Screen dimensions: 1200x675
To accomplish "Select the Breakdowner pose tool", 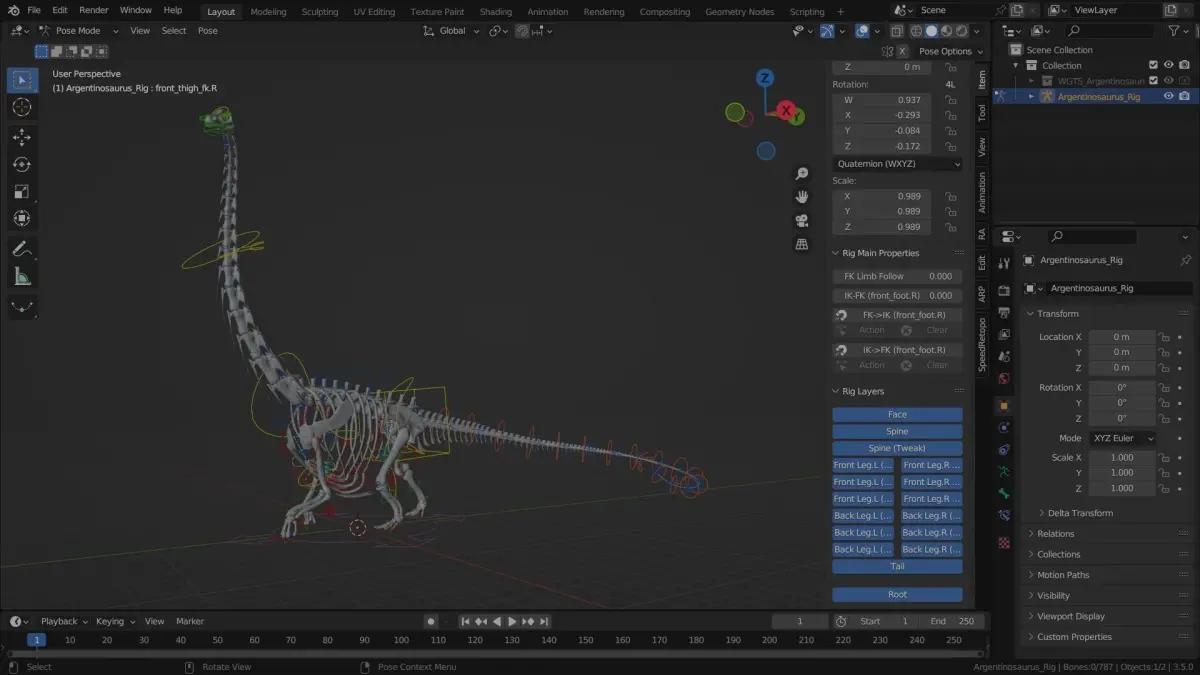I will coord(22,307).
